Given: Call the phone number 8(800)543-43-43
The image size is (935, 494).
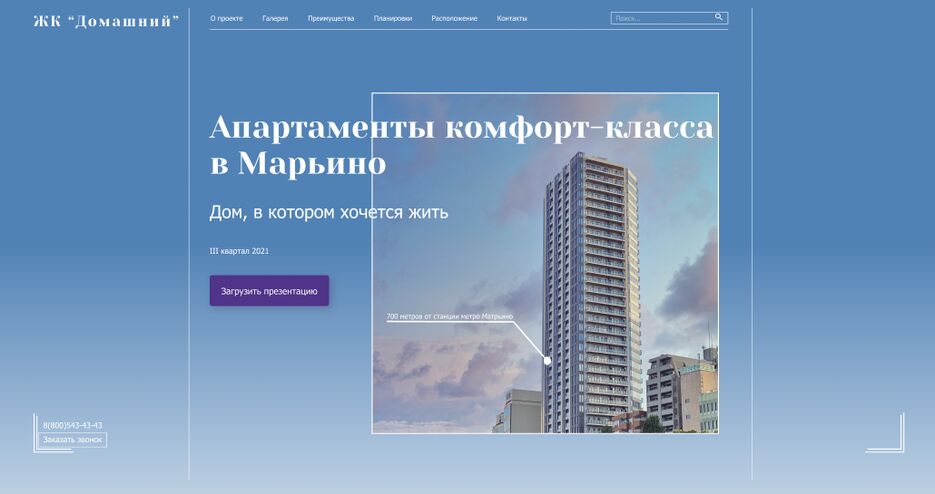Looking at the screenshot, I should pos(72,425).
